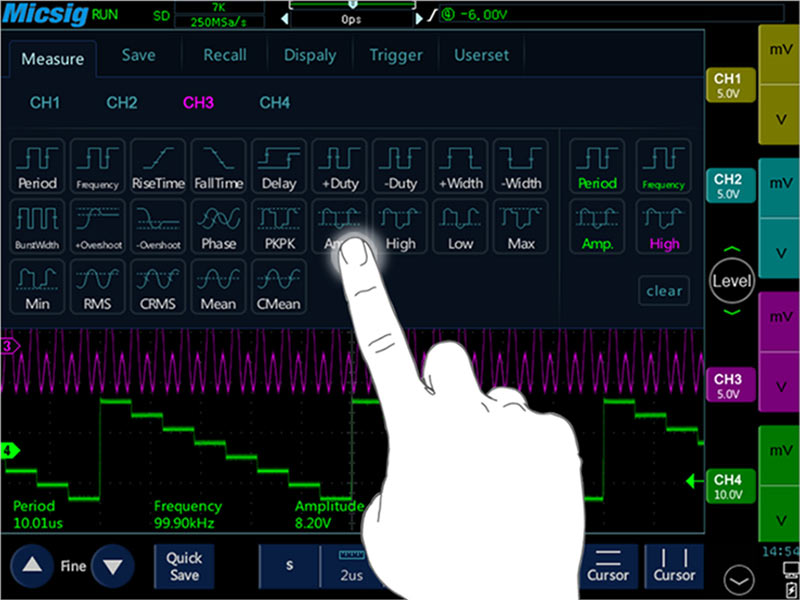Choose the Delay measurement icon
Screen dimensions: 800x600
[279, 166]
